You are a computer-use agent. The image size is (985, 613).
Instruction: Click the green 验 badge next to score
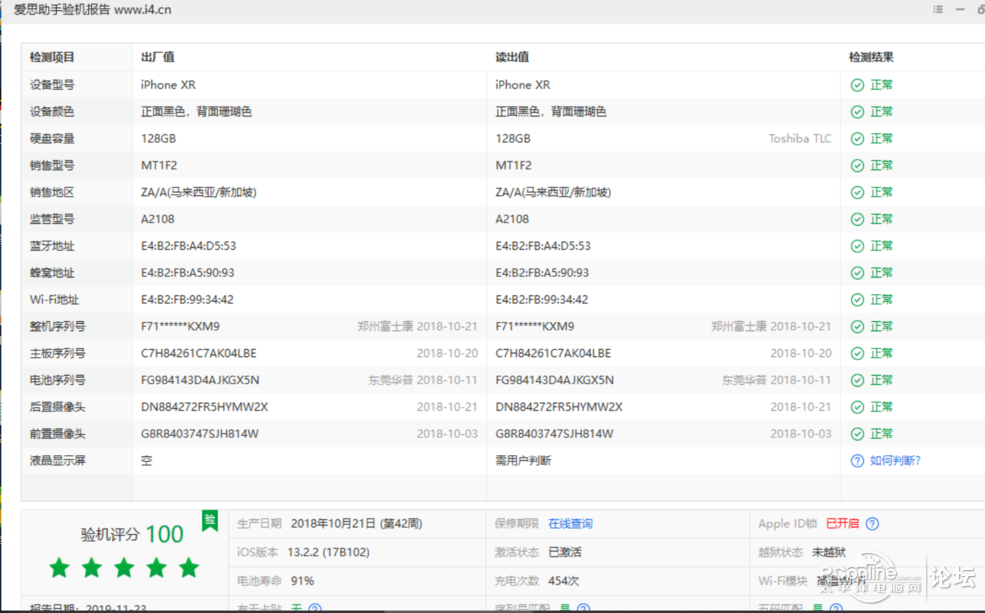pos(210,521)
